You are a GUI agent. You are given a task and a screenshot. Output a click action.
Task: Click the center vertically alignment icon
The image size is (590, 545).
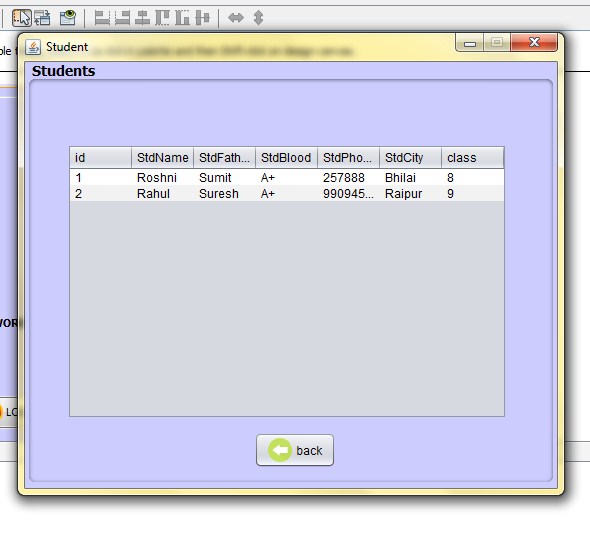coord(203,18)
